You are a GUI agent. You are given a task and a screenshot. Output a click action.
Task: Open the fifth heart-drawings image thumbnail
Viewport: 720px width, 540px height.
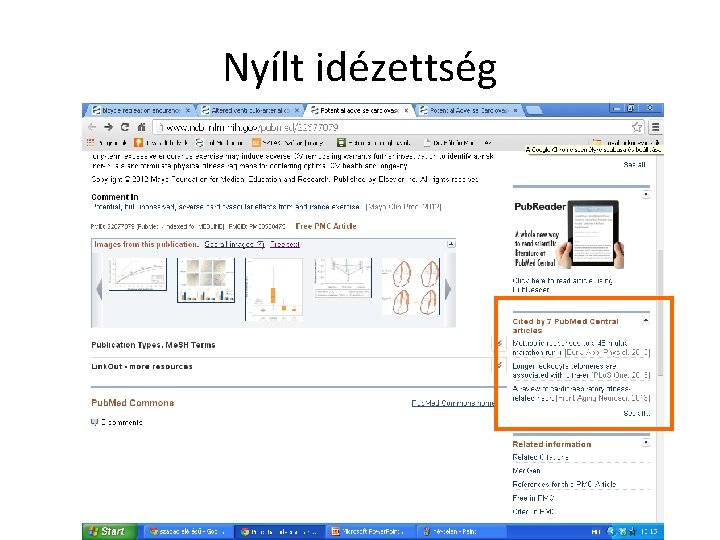(x=411, y=287)
